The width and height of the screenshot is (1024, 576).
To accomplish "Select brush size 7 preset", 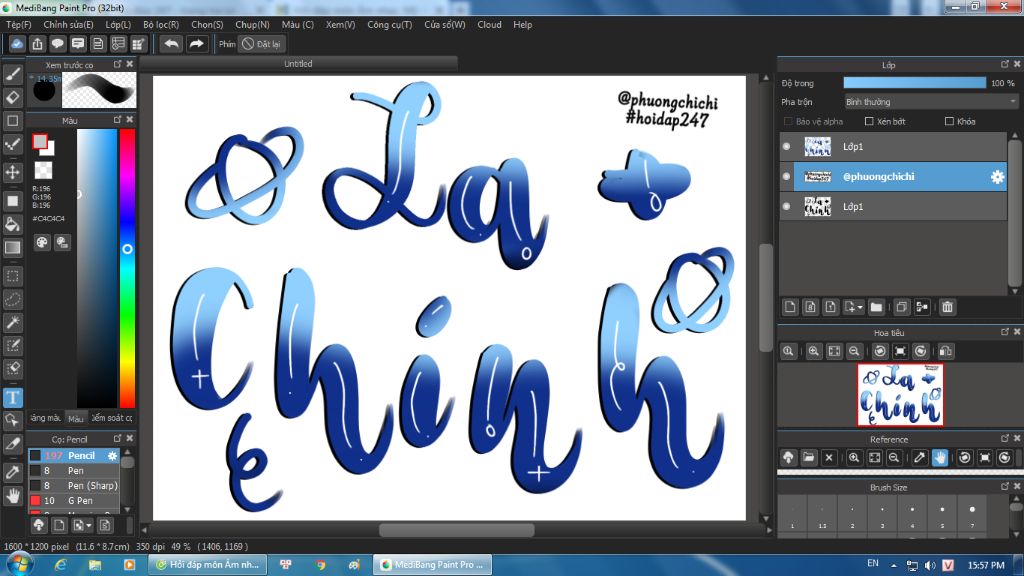I will coord(972,514).
